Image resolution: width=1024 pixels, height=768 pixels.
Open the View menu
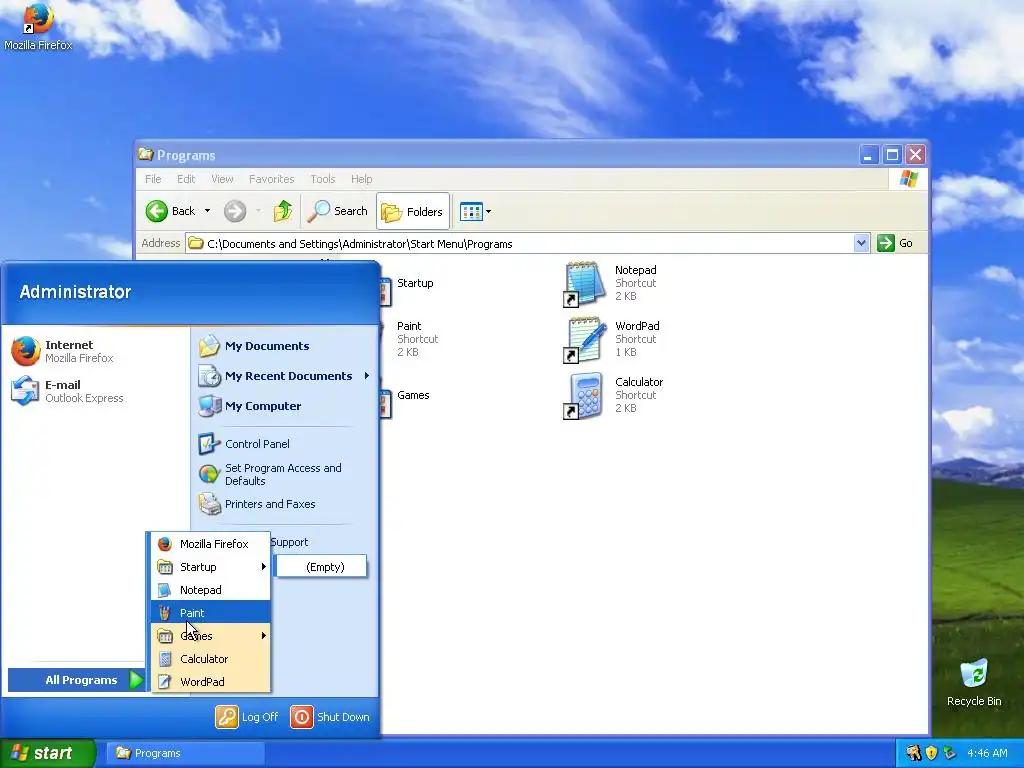(222, 179)
